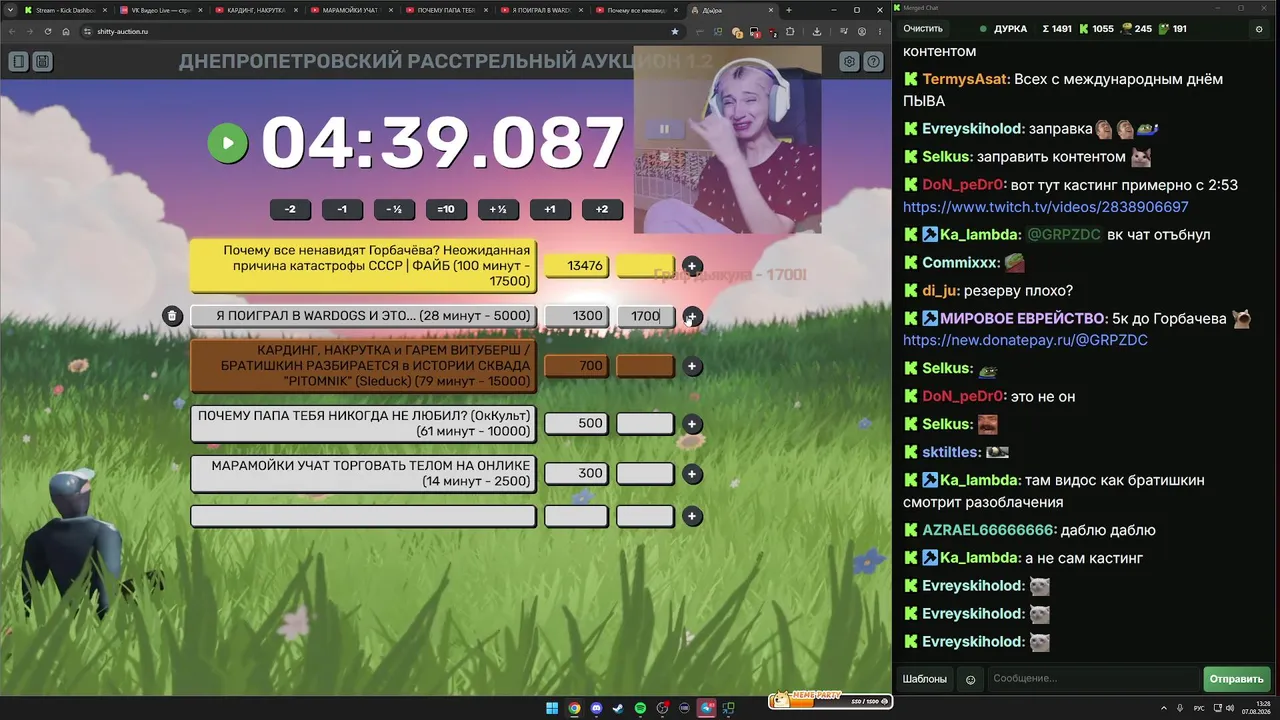Send the chat message with Отправить
This screenshot has height=720, width=1280.
1237,679
